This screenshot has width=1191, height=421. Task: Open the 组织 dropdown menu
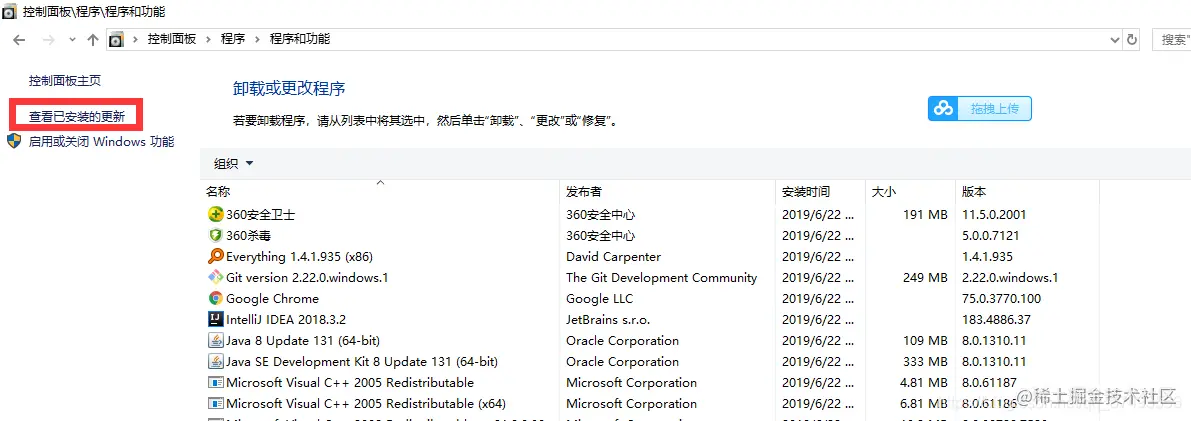click(x=233, y=163)
